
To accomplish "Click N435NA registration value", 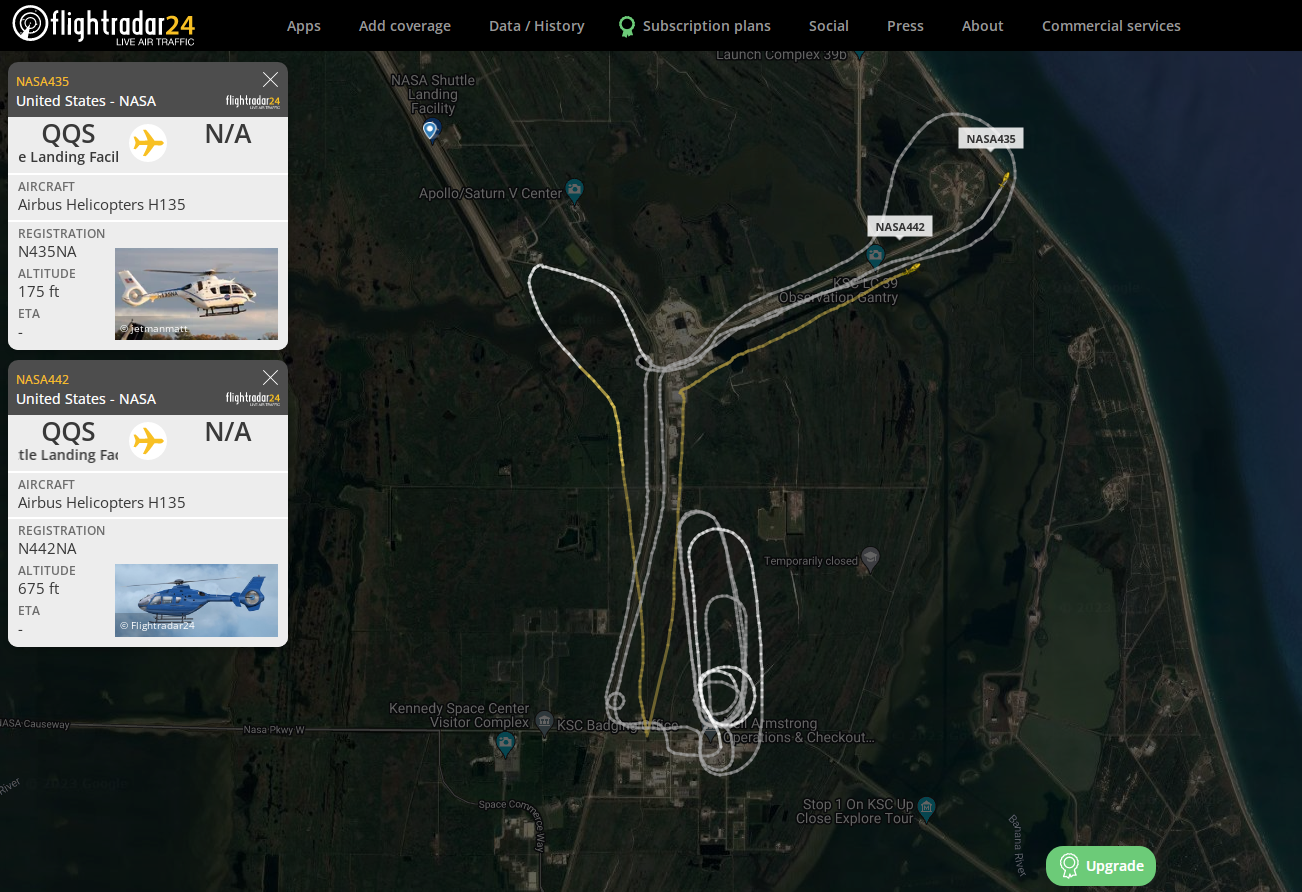I will (47, 252).
